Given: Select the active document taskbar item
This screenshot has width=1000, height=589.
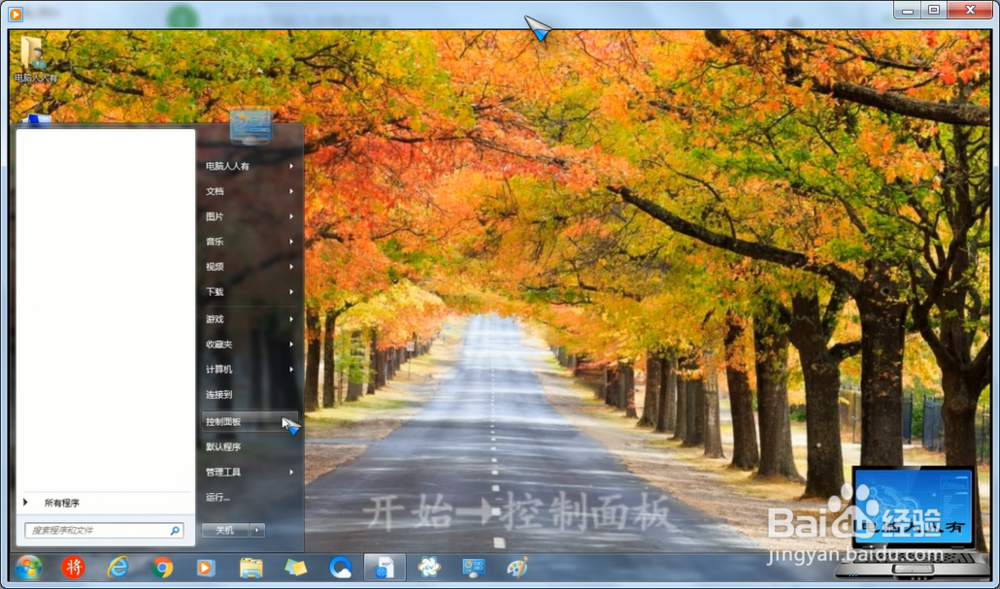Looking at the screenshot, I should coord(385,567).
